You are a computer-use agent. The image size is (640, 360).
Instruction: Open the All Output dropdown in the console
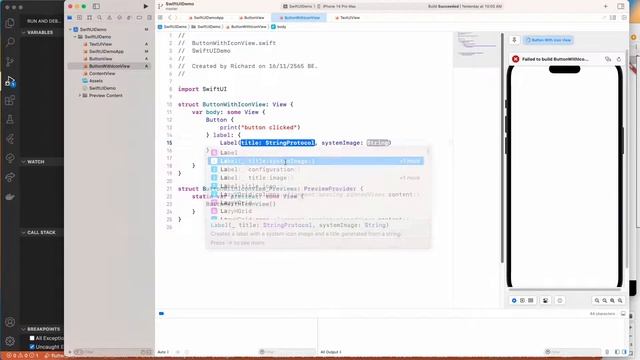pyautogui.click(x=331, y=352)
